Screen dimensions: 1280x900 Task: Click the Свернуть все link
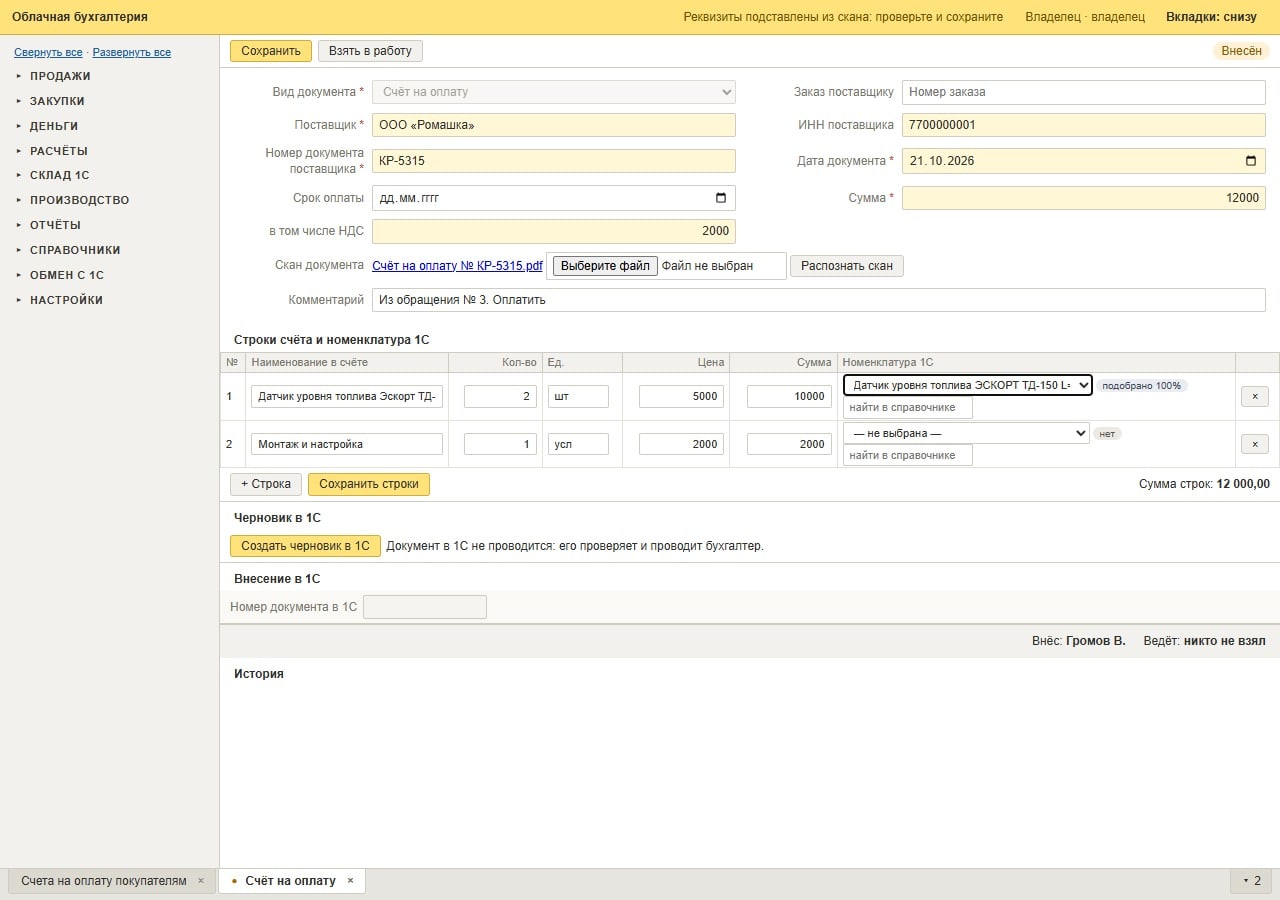click(x=48, y=52)
